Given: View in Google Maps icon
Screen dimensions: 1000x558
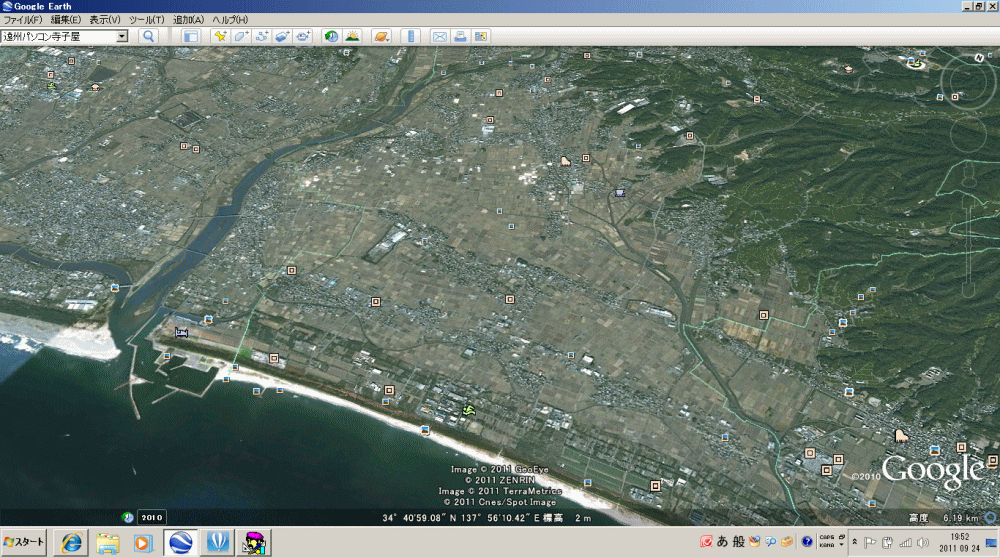Looking at the screenshot, I should [x=481, y=36].
